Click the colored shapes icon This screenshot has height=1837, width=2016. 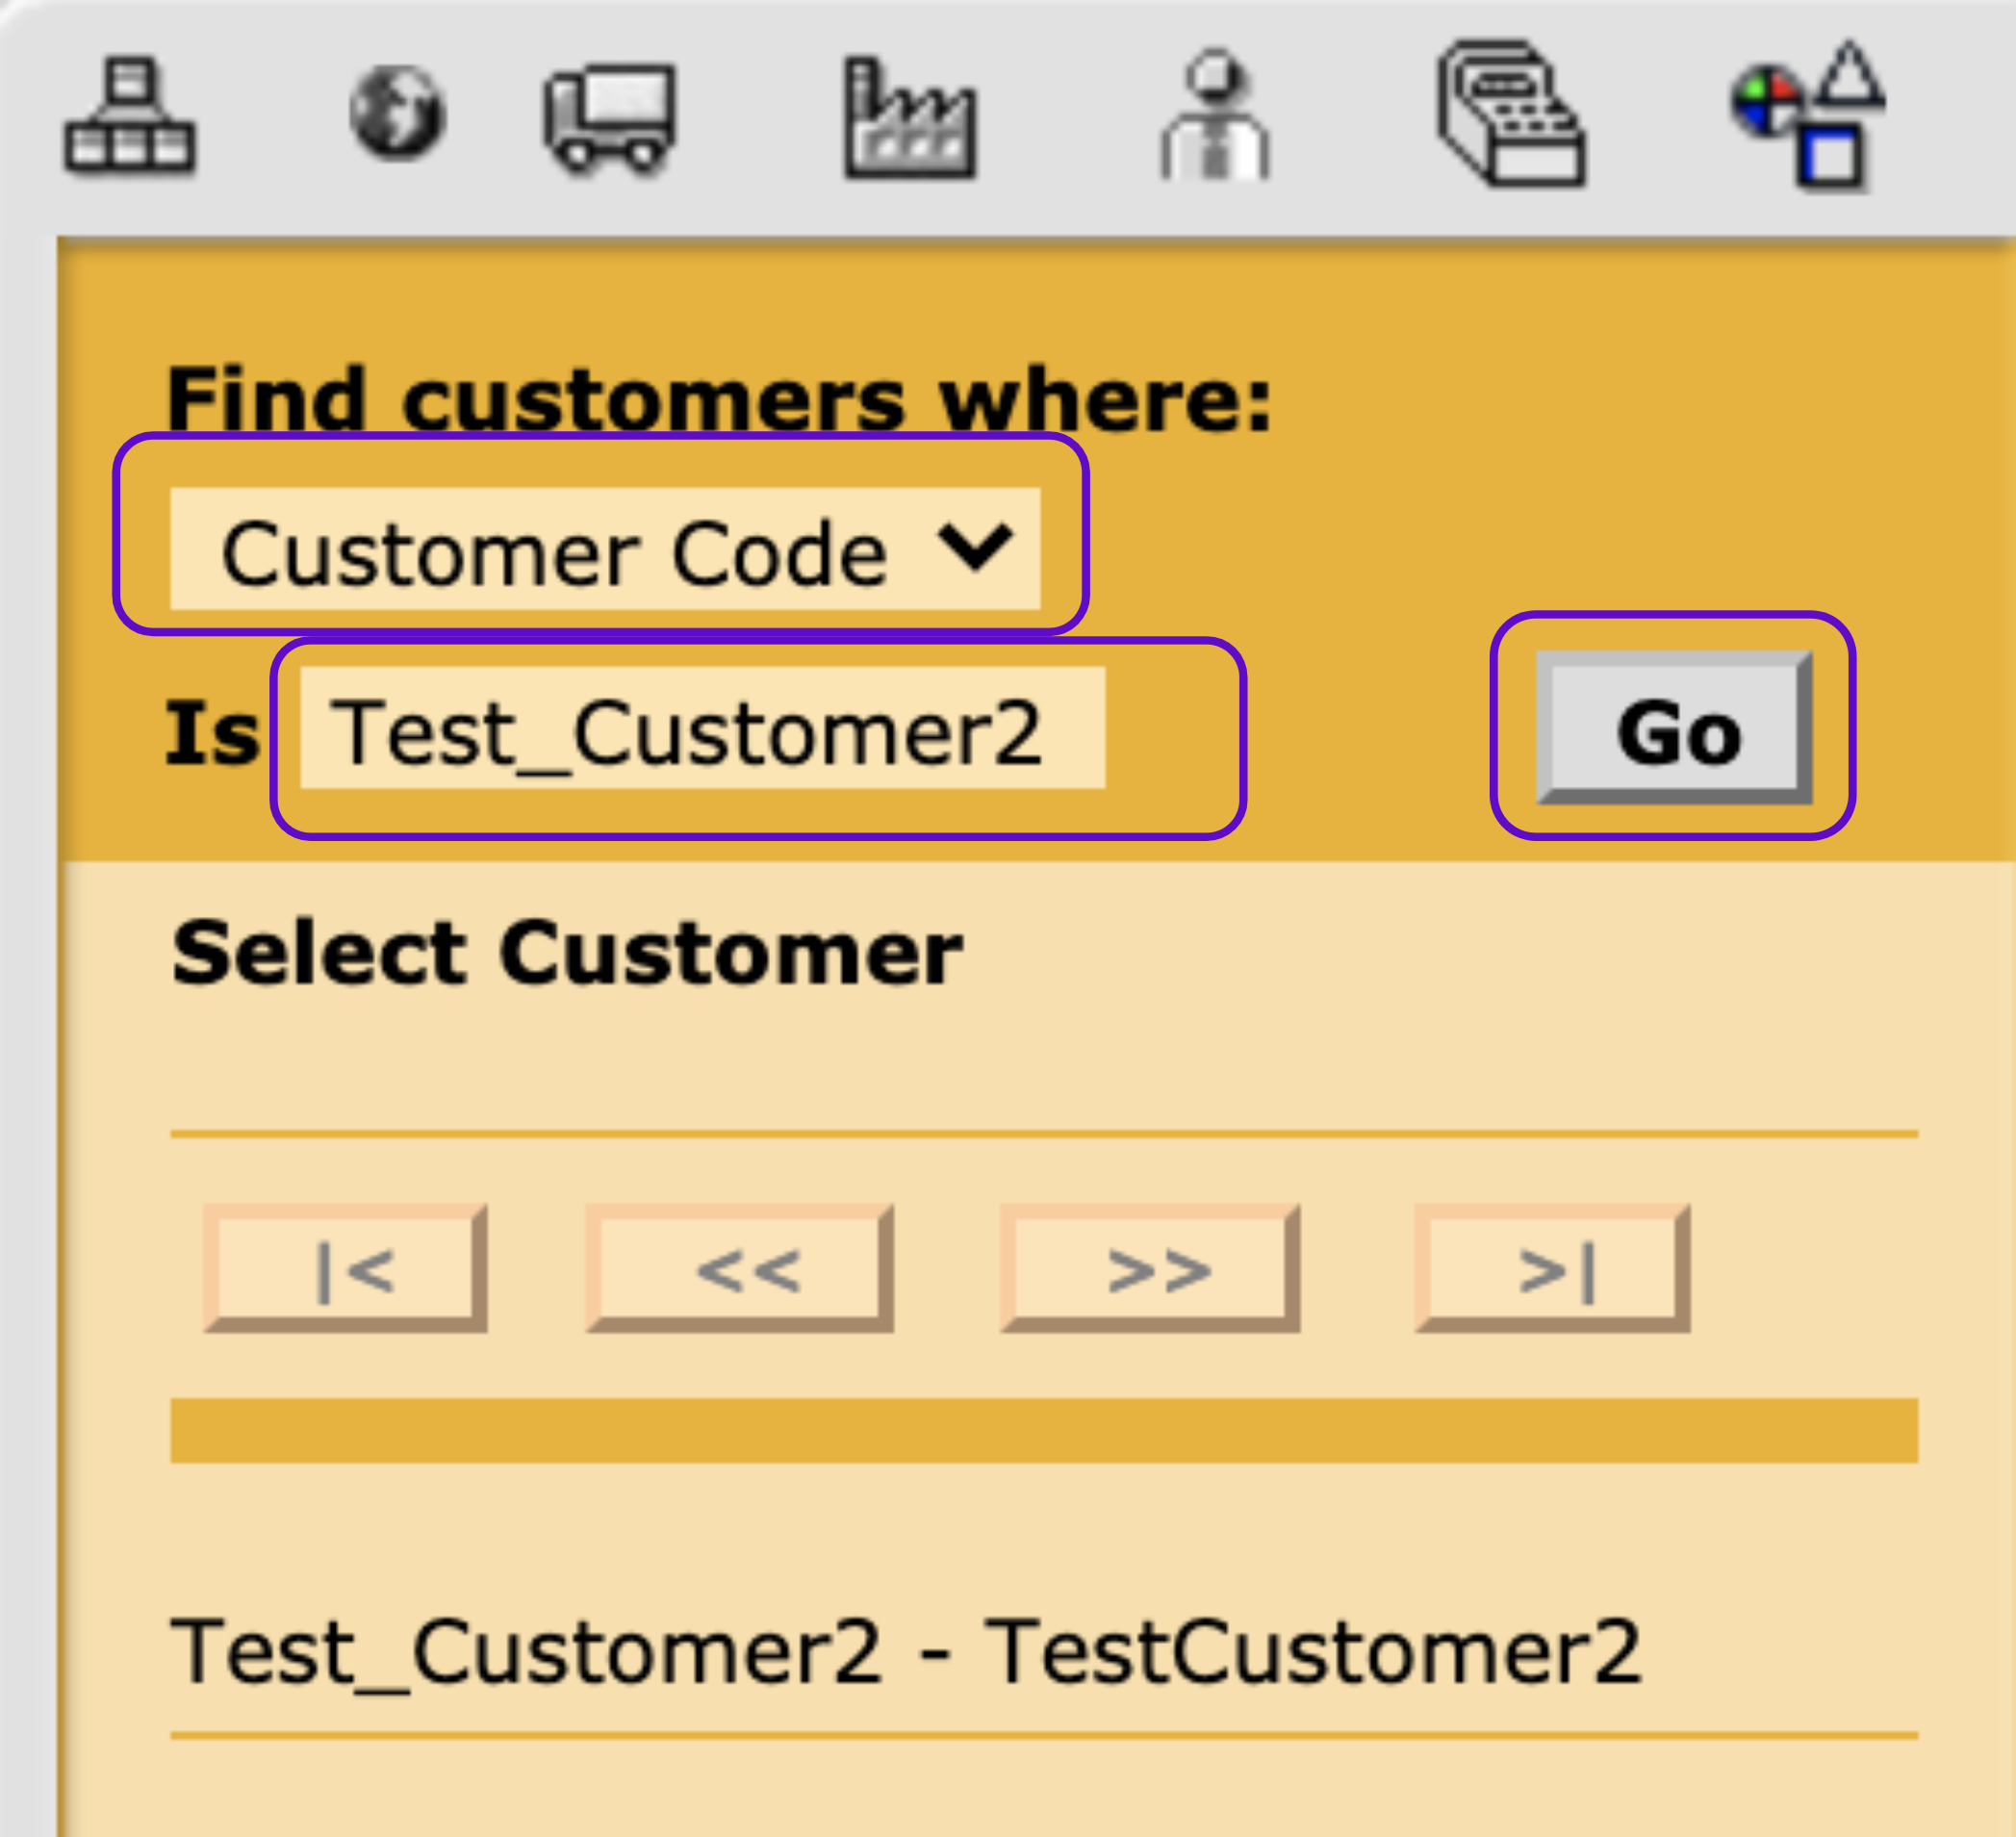coord(1809,114)
